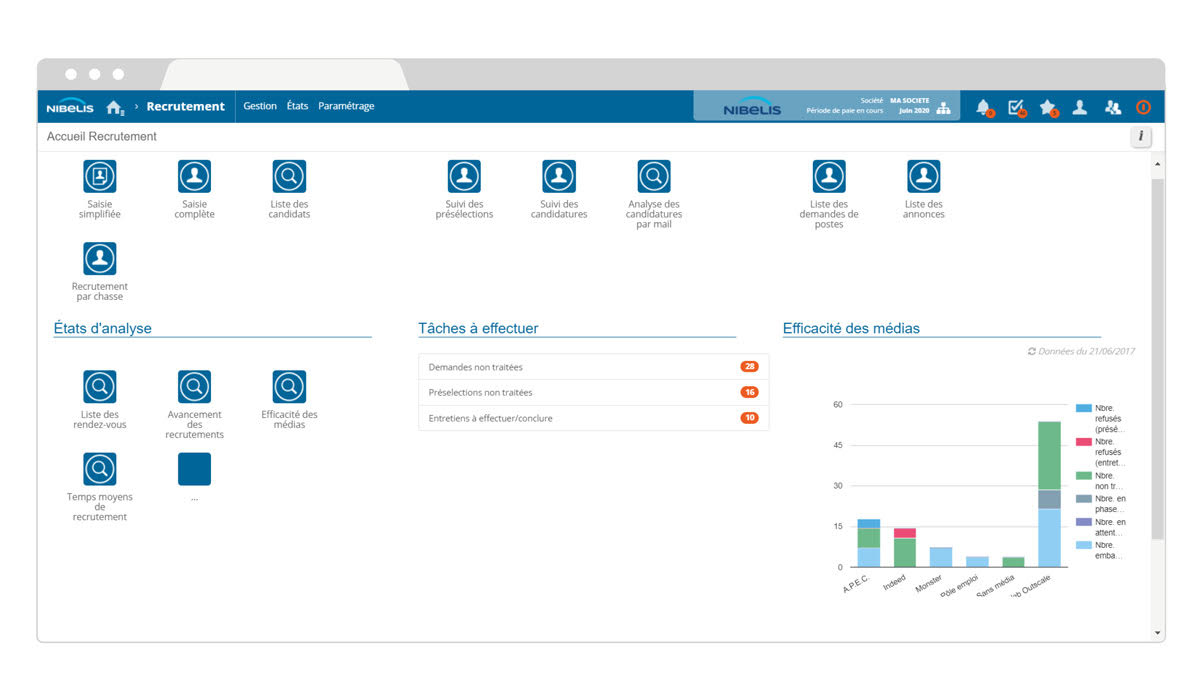The width and height of the screenshot is (1200, 700).
Task: Click scrollbar up arrow
Action: [x=1158, y=163]
